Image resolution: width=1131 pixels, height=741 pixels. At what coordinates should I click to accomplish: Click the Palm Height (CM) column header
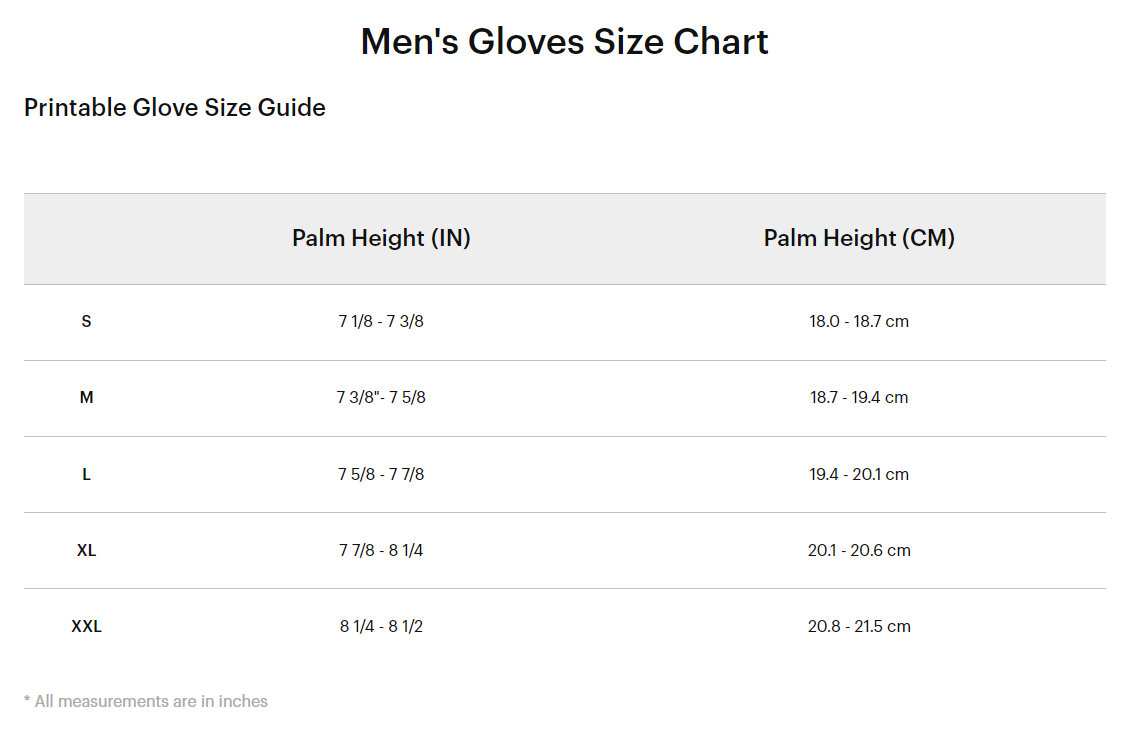point(859,238)
